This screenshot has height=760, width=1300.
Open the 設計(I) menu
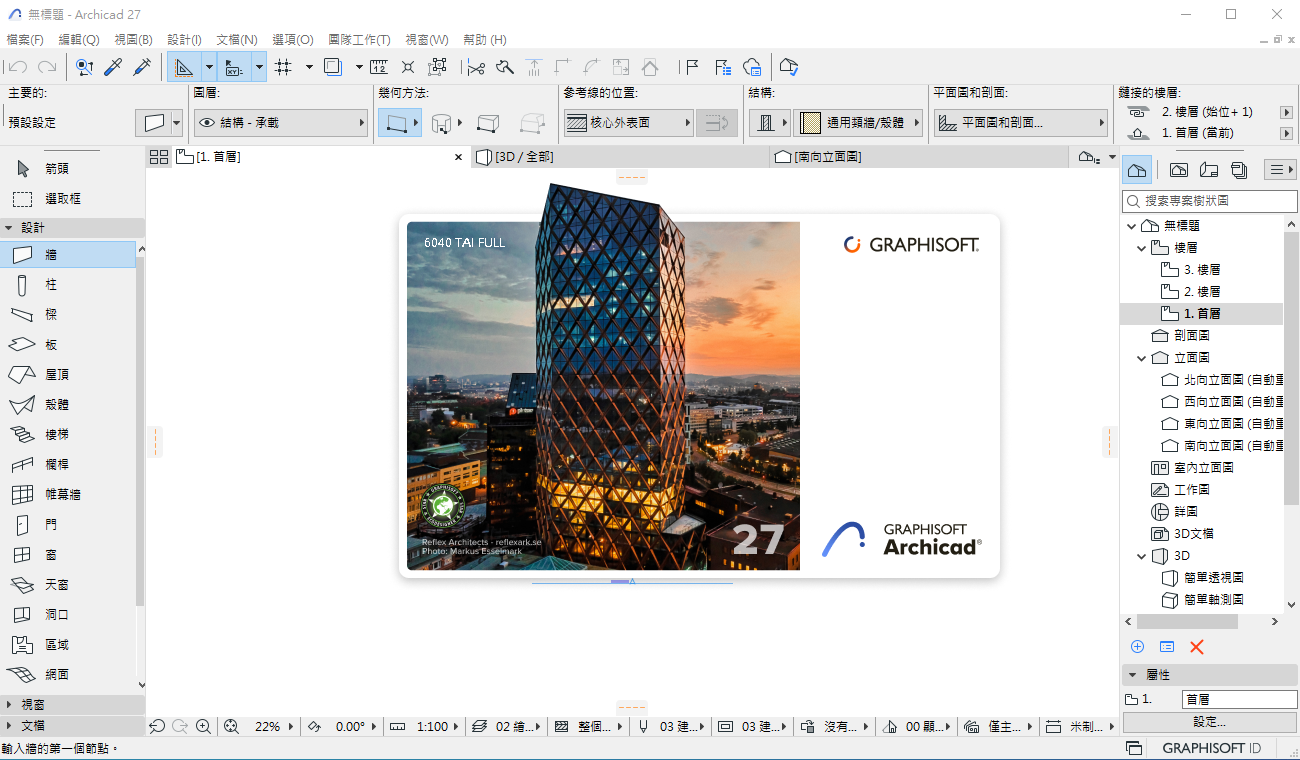[x=184, y=39]
